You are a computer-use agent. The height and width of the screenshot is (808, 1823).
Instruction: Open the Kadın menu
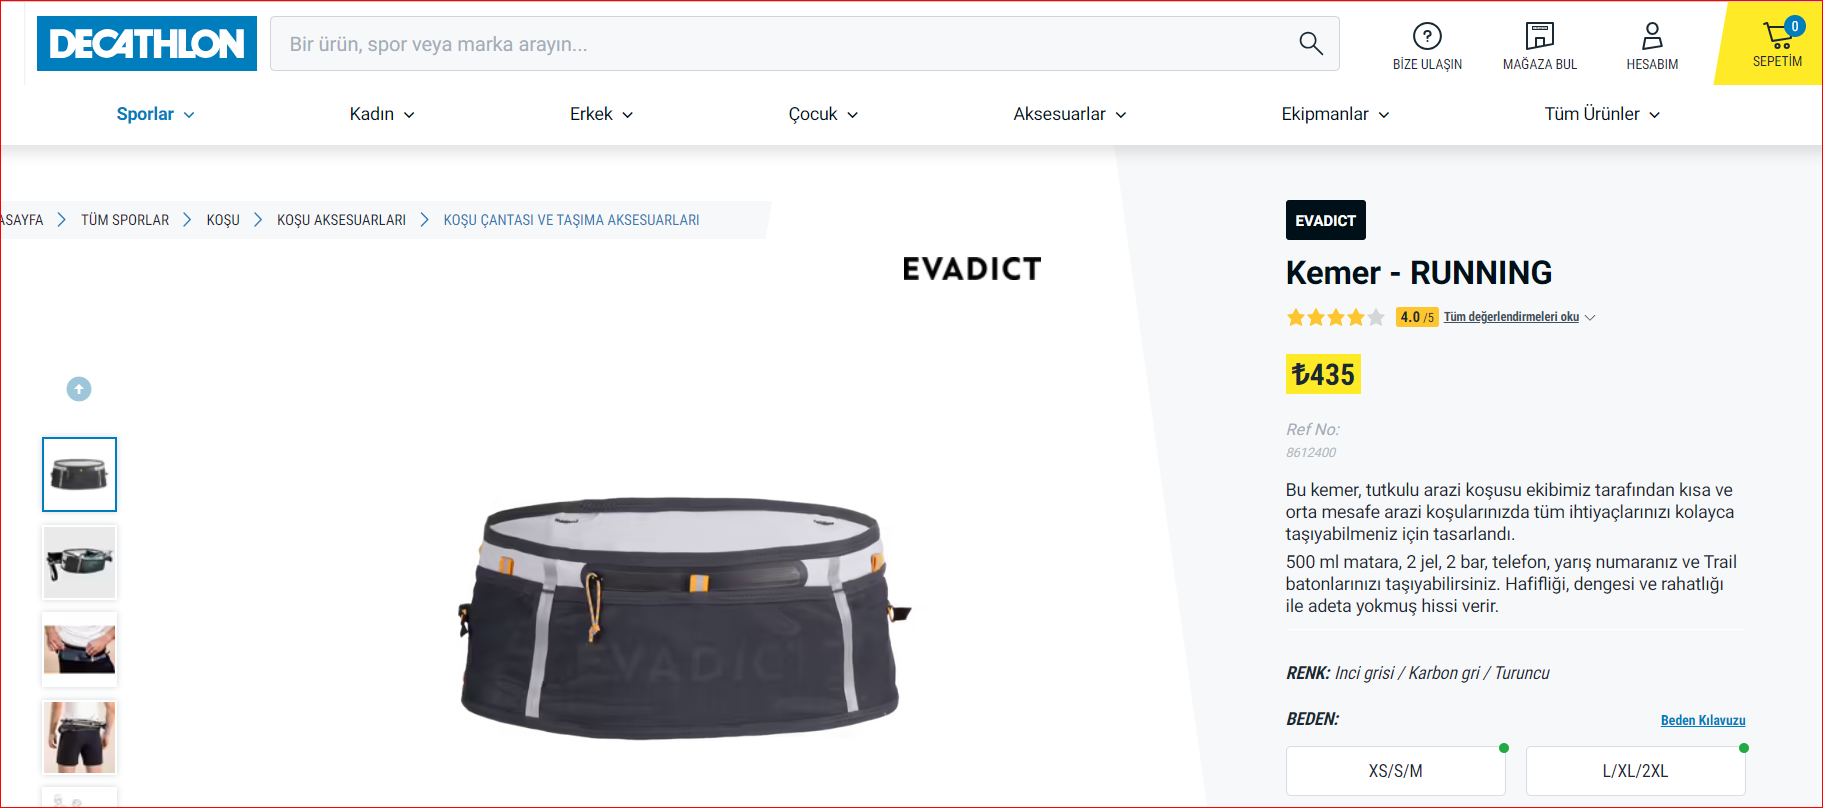tap(382, 114)
